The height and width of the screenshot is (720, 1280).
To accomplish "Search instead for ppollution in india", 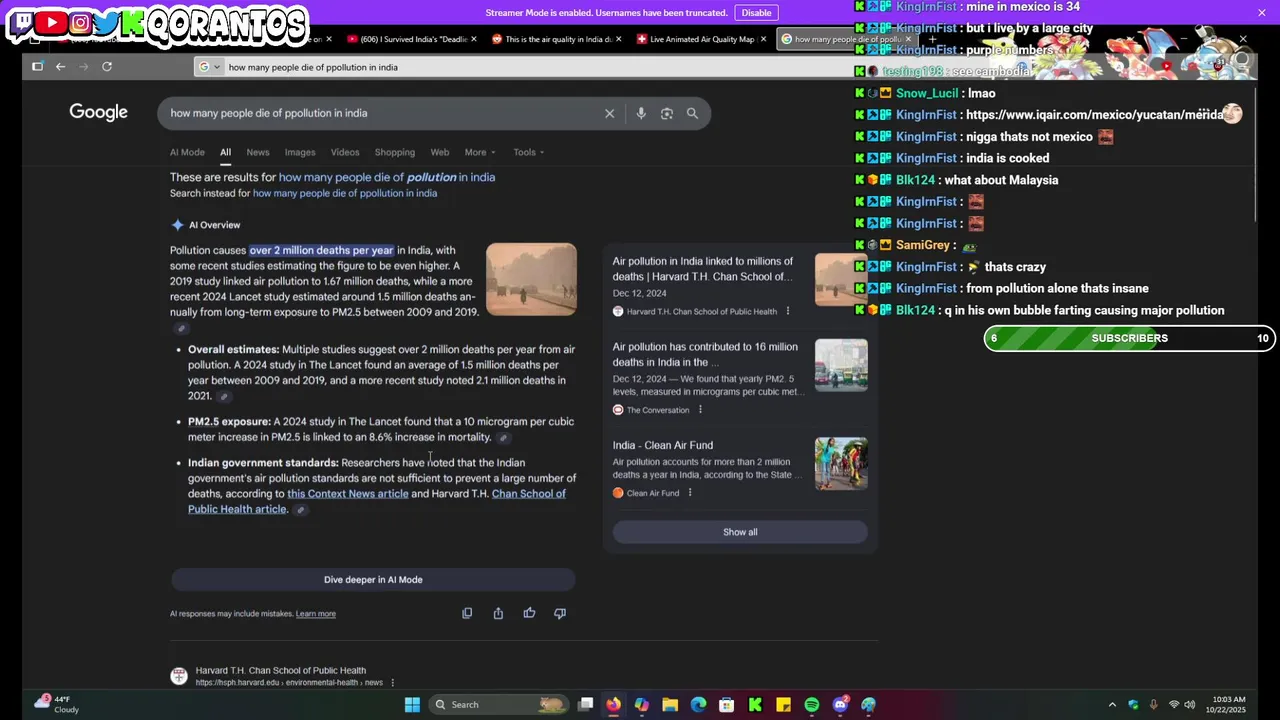I will pyautogui.click(x=345, y=193).
